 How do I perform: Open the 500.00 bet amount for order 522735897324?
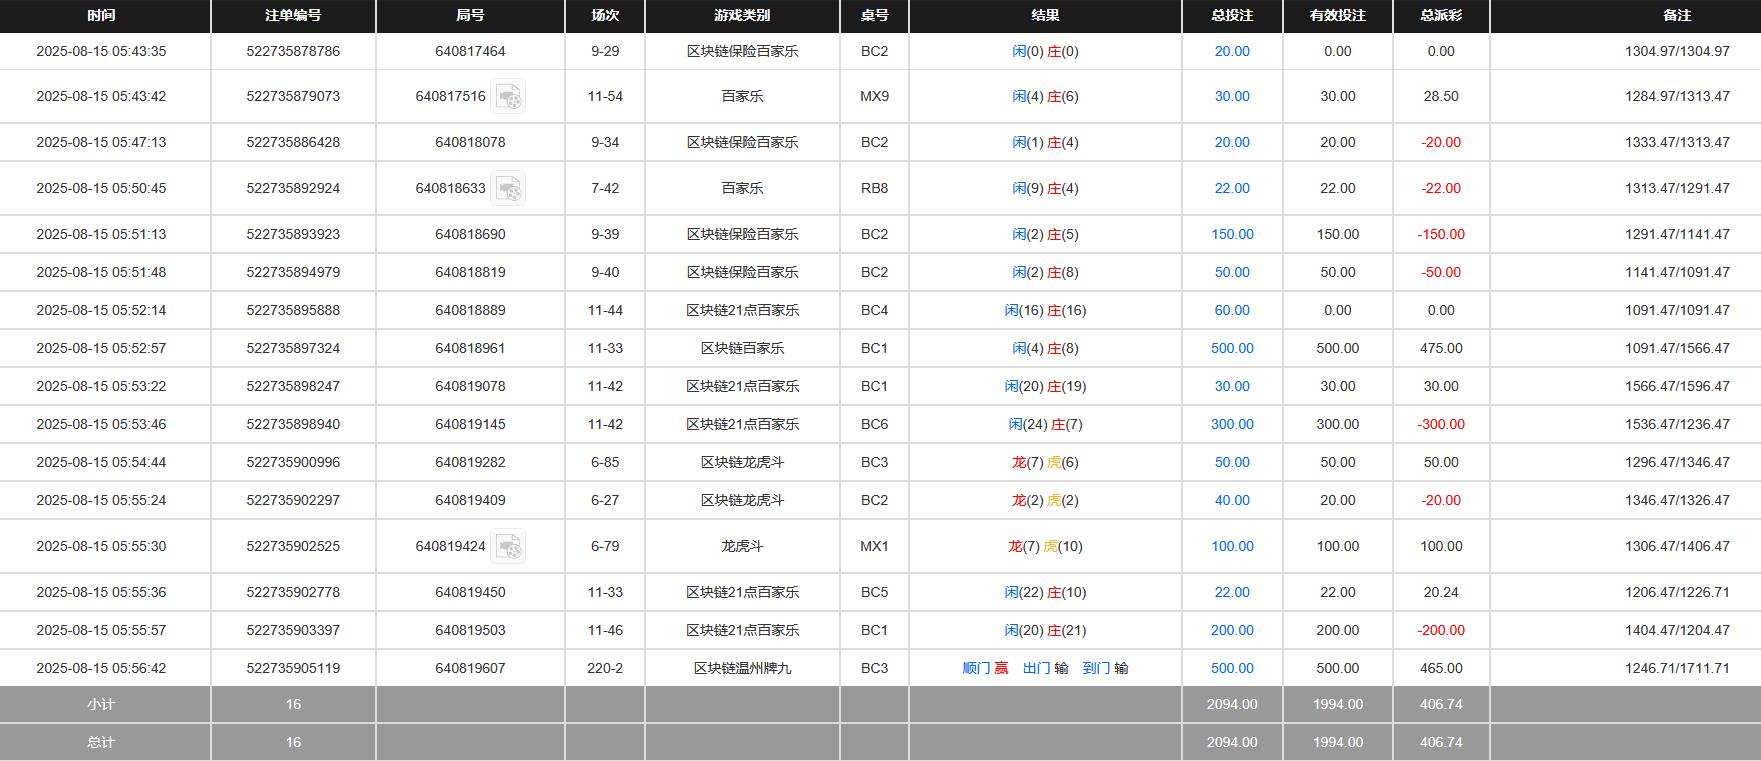coord(1232,348)
